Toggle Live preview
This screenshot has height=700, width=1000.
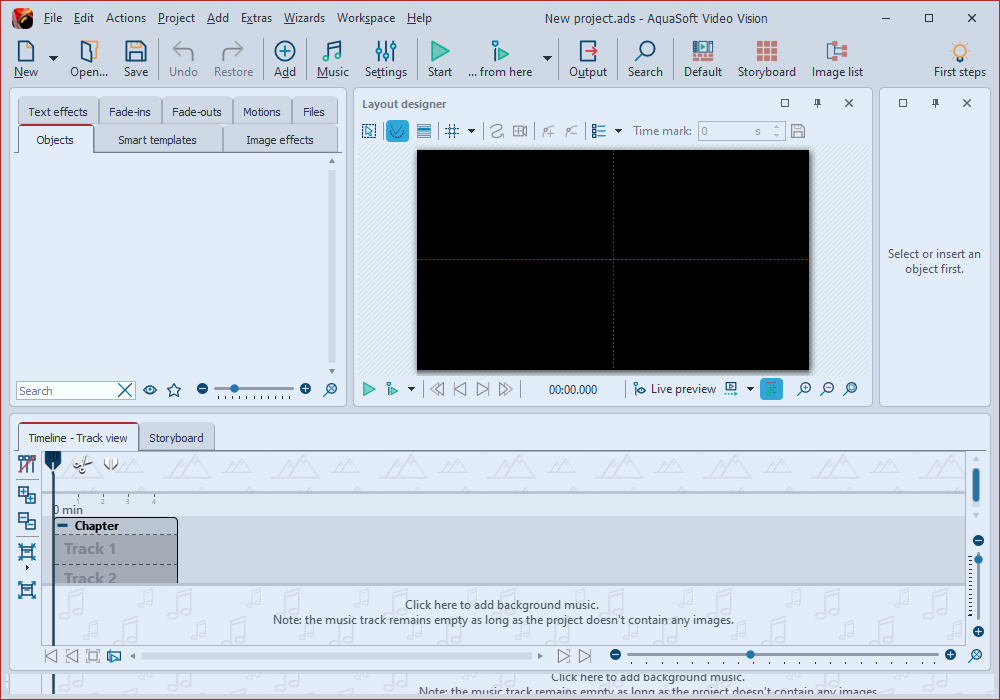coord(674,389)
